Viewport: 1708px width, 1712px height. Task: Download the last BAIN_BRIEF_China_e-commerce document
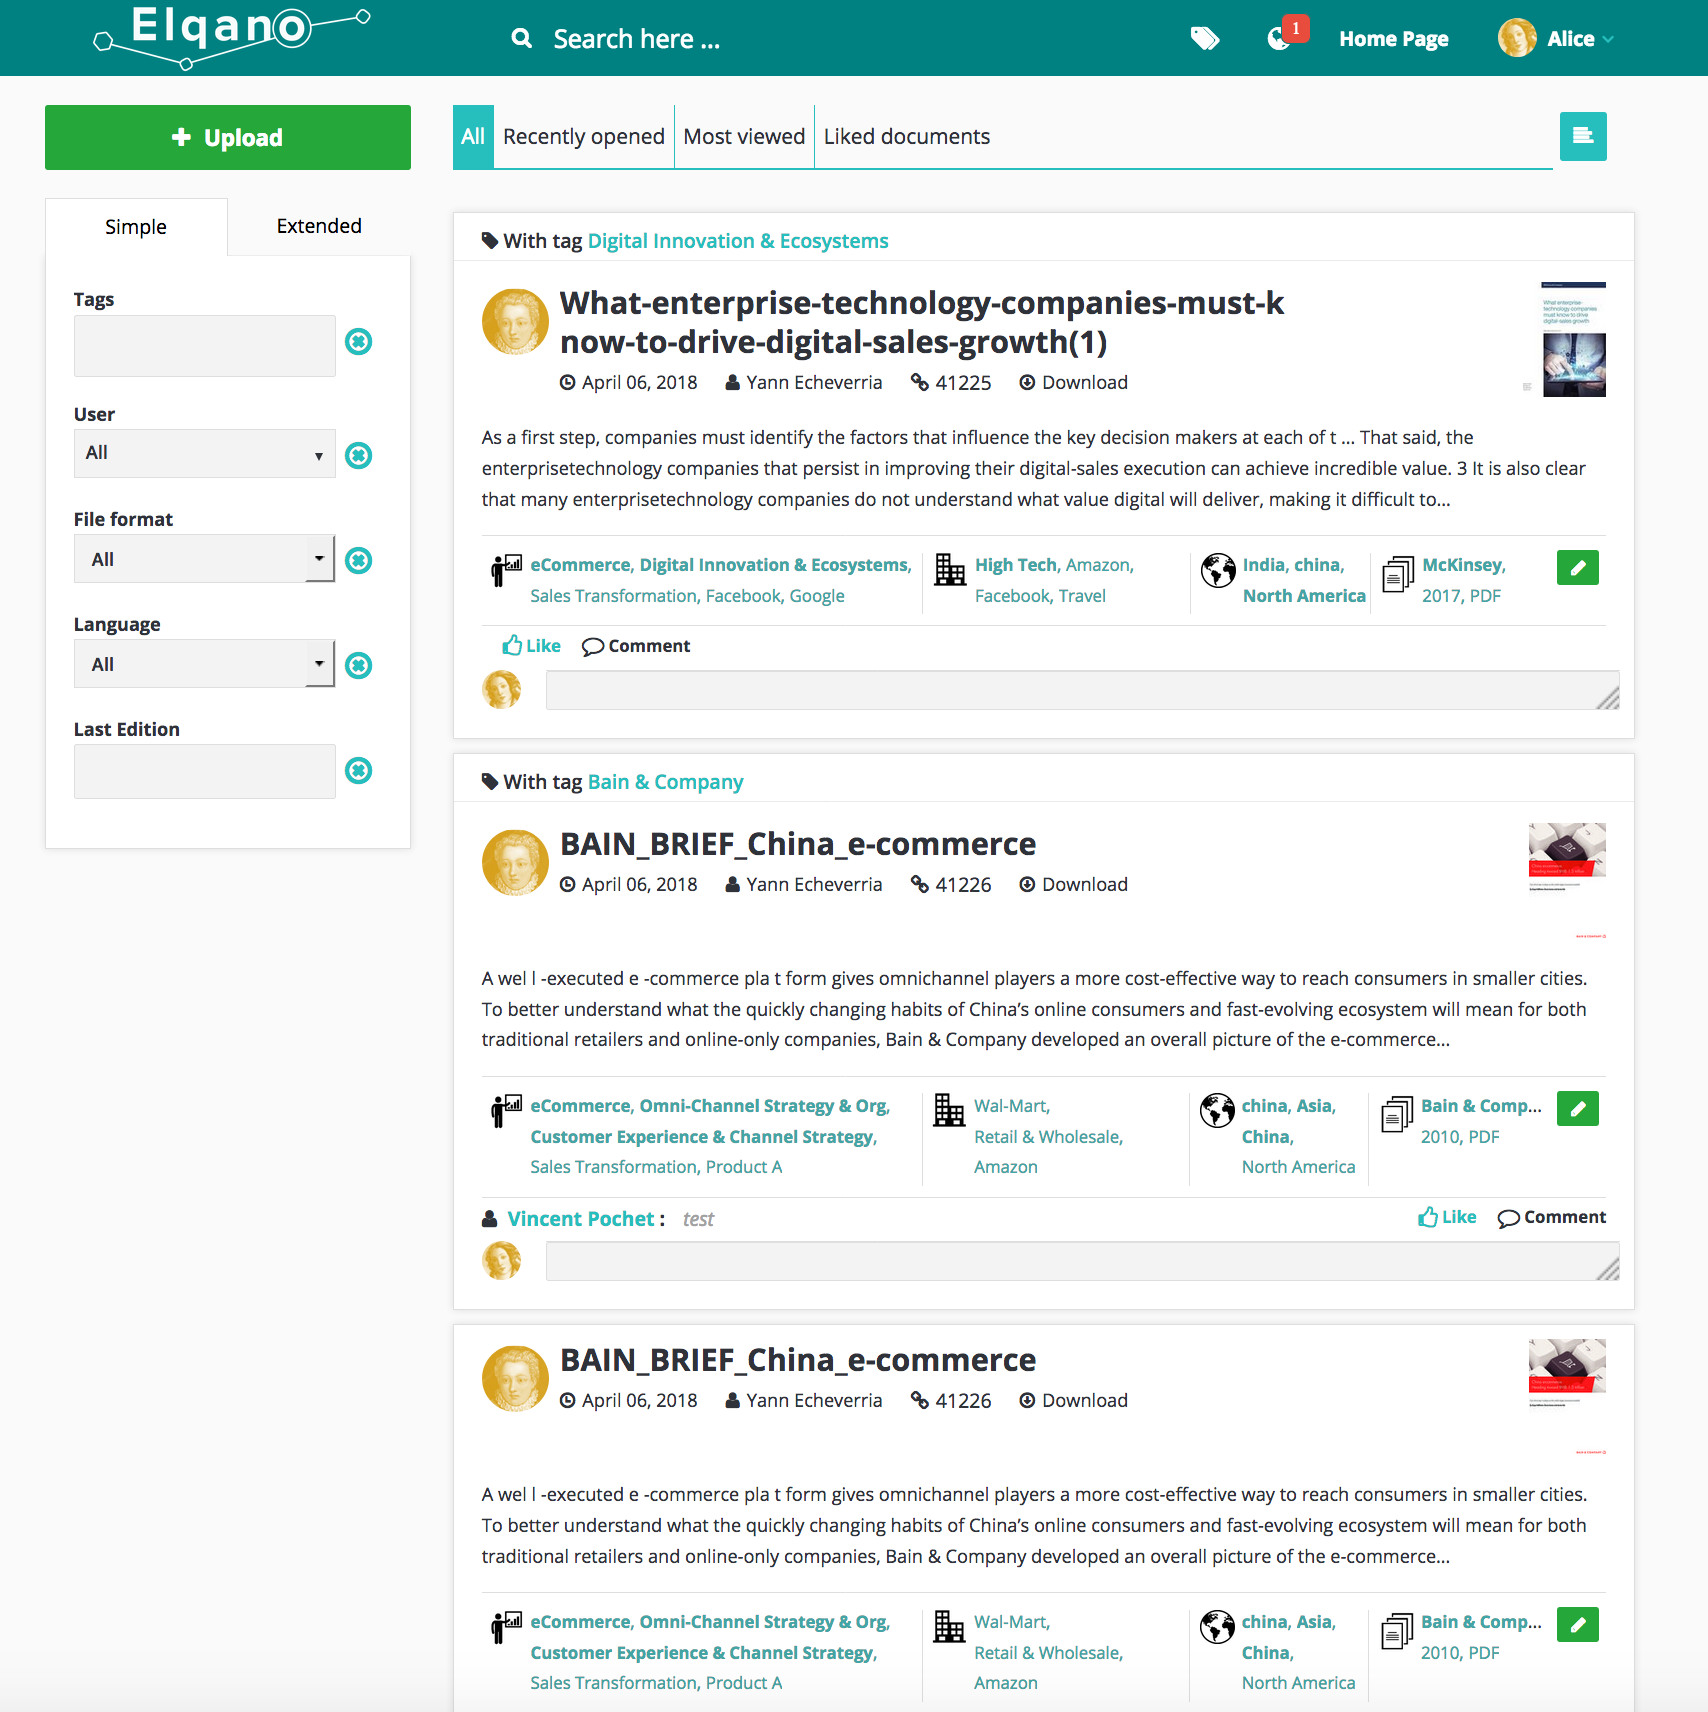(1074, 1401)
